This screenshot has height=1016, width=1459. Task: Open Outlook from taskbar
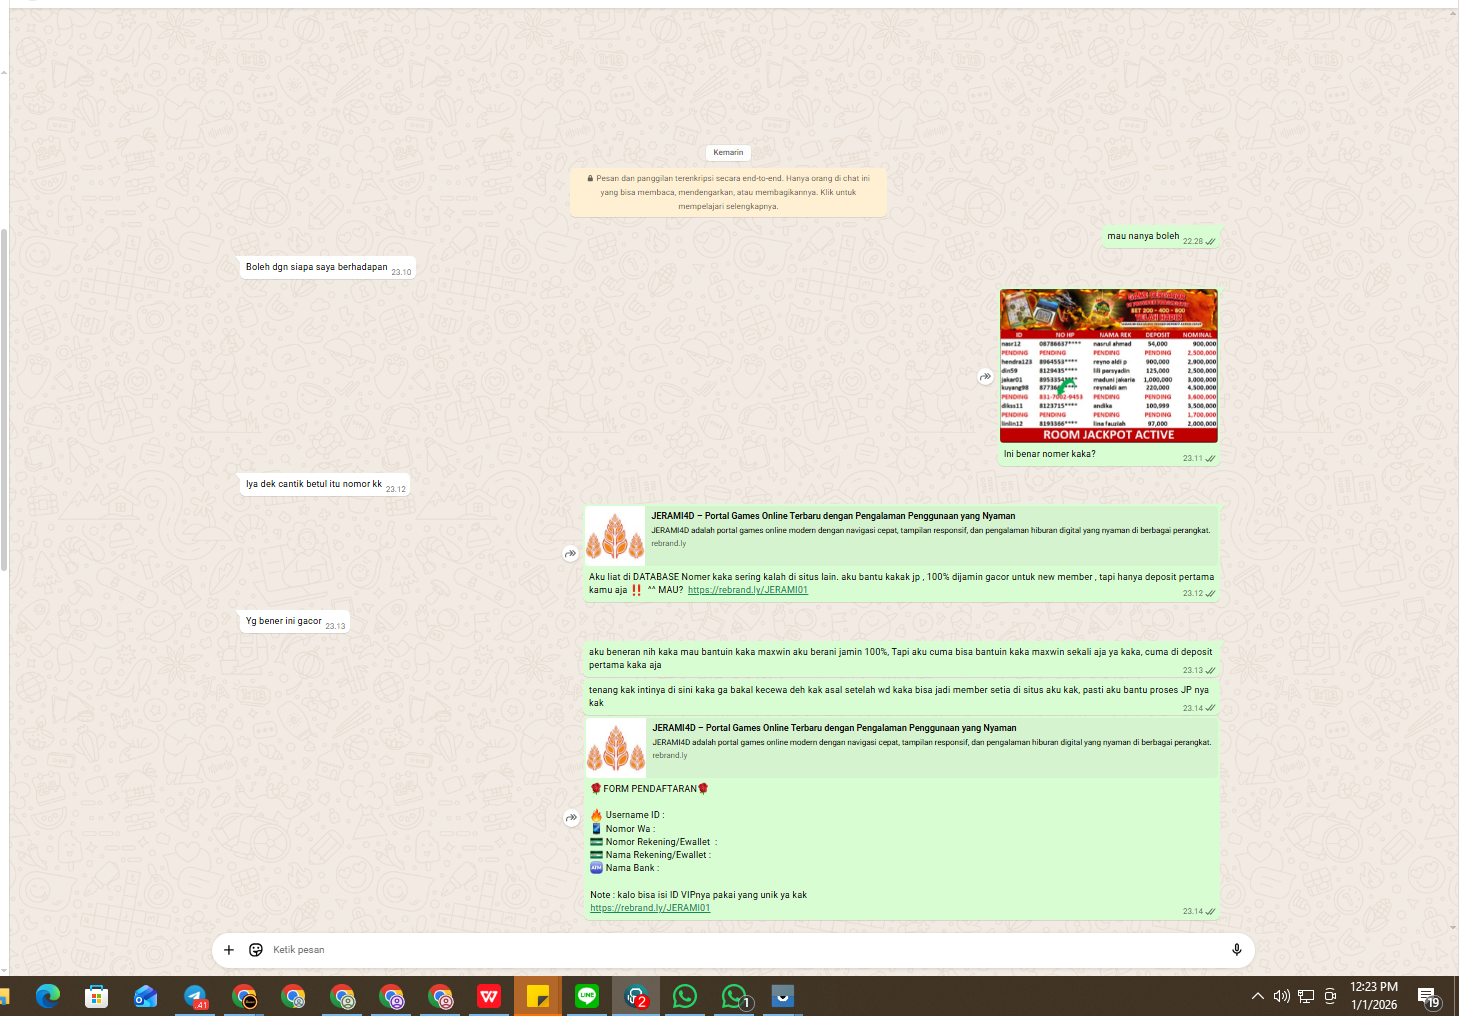click(146, 996)
